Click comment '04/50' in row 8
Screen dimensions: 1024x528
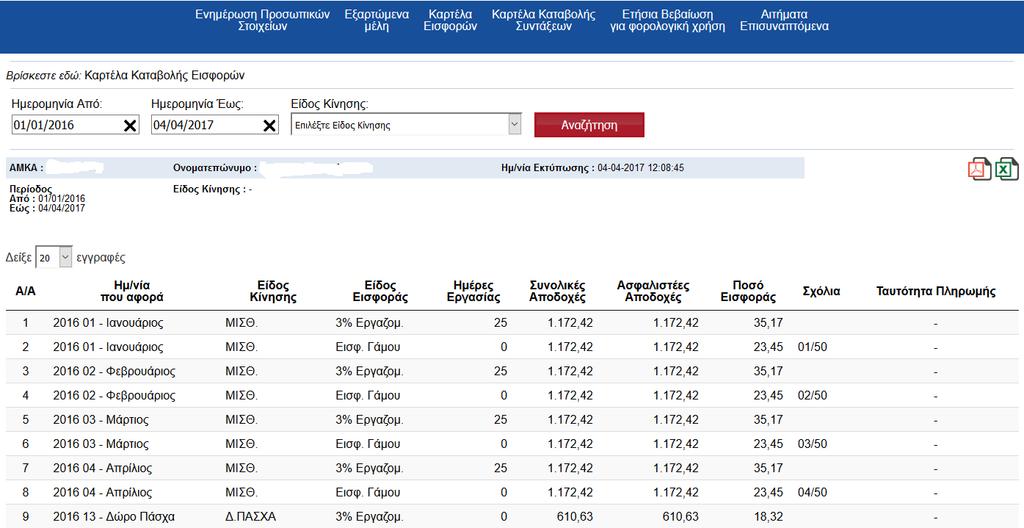tap(812, 492)
